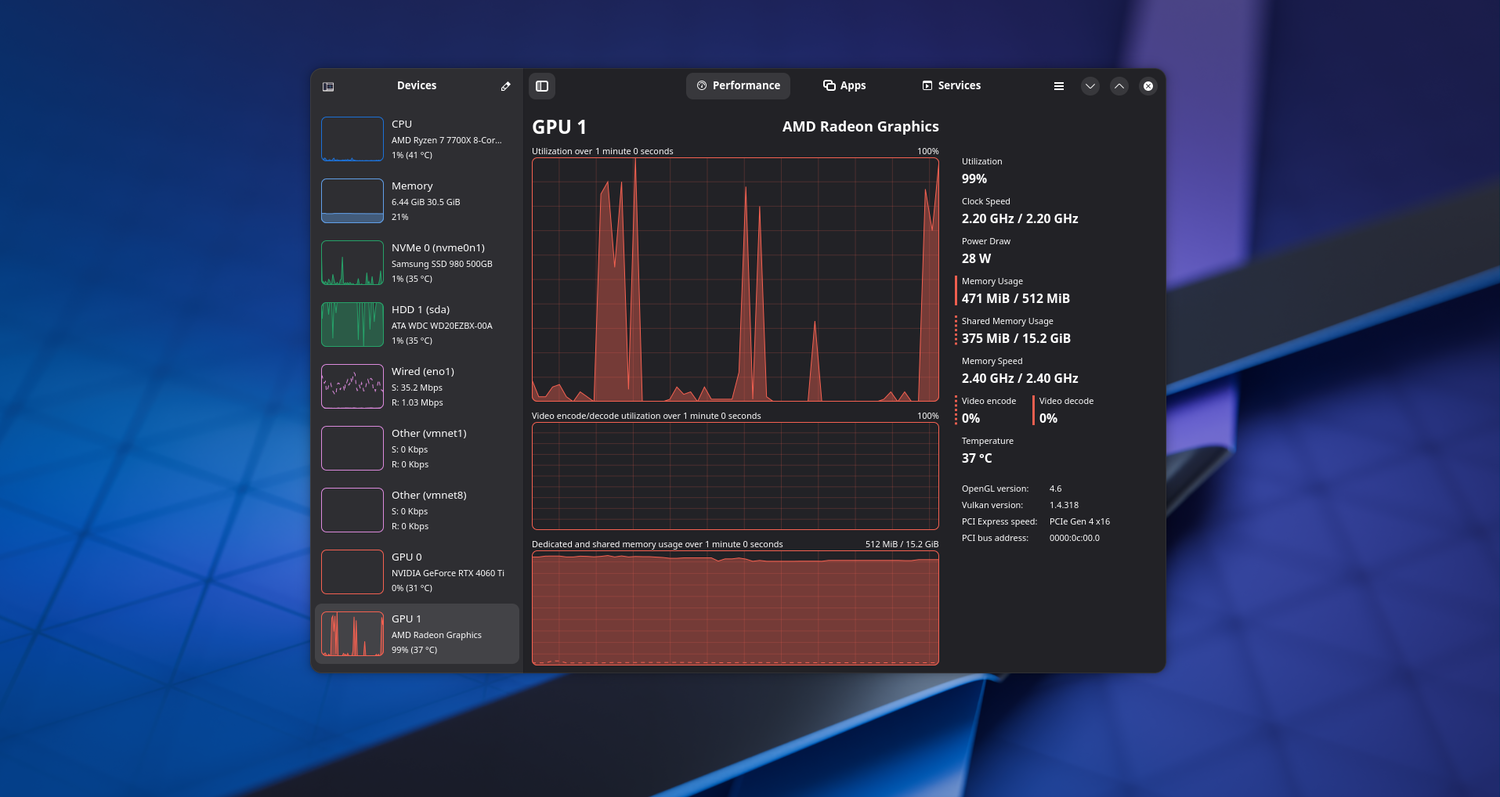Select the Memory device in the sidebar

click(x=417, y=201)
